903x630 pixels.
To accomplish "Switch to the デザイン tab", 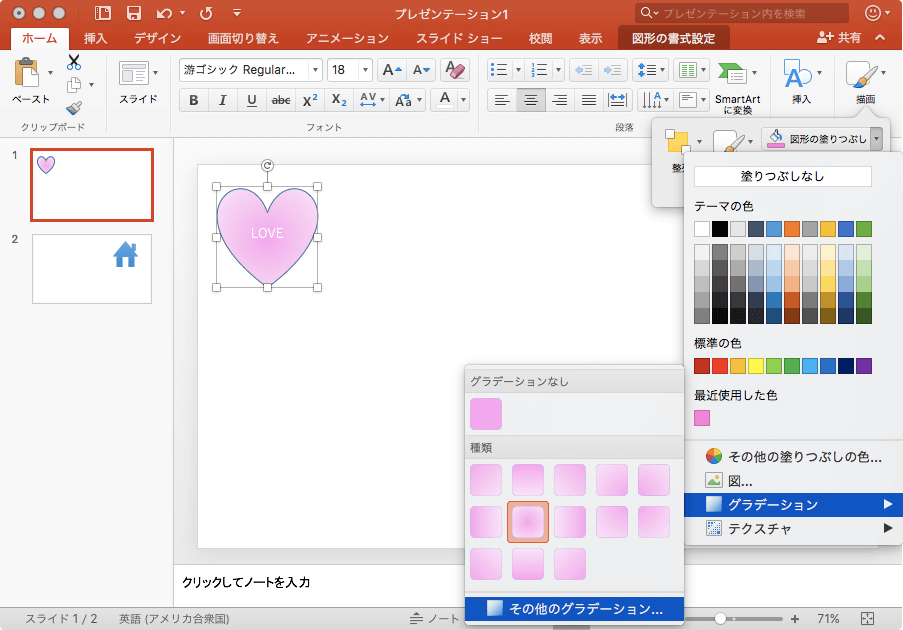I will [157, 38].
